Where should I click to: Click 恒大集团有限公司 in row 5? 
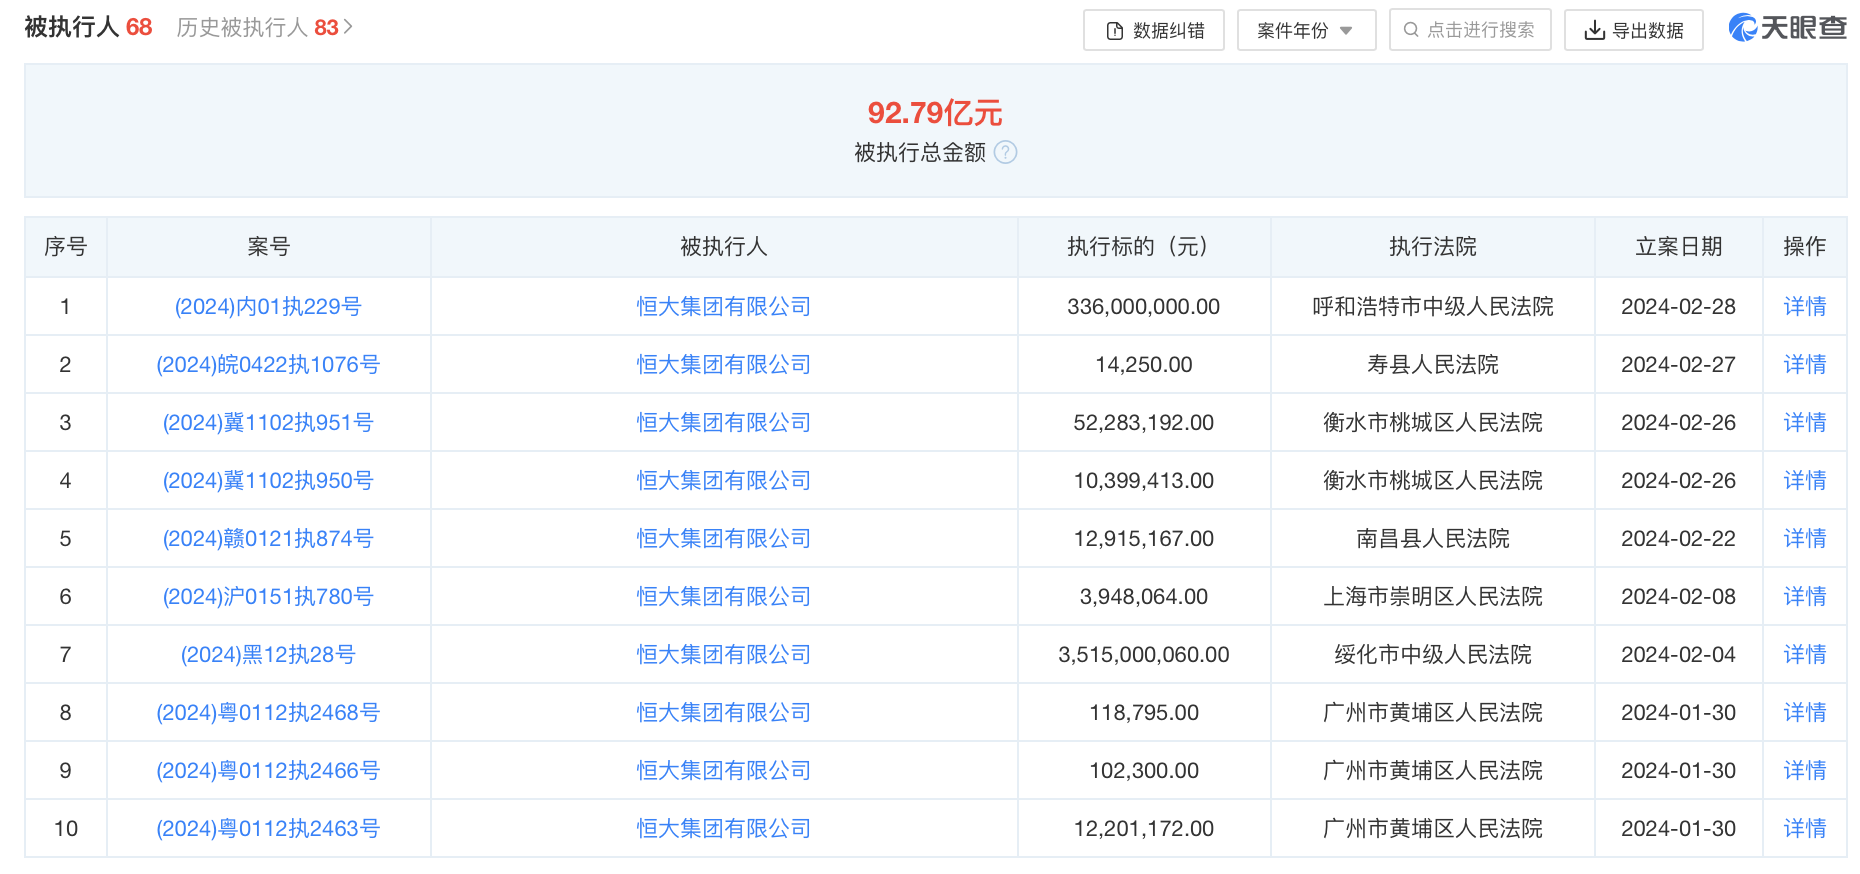click(x=724, y=539)
